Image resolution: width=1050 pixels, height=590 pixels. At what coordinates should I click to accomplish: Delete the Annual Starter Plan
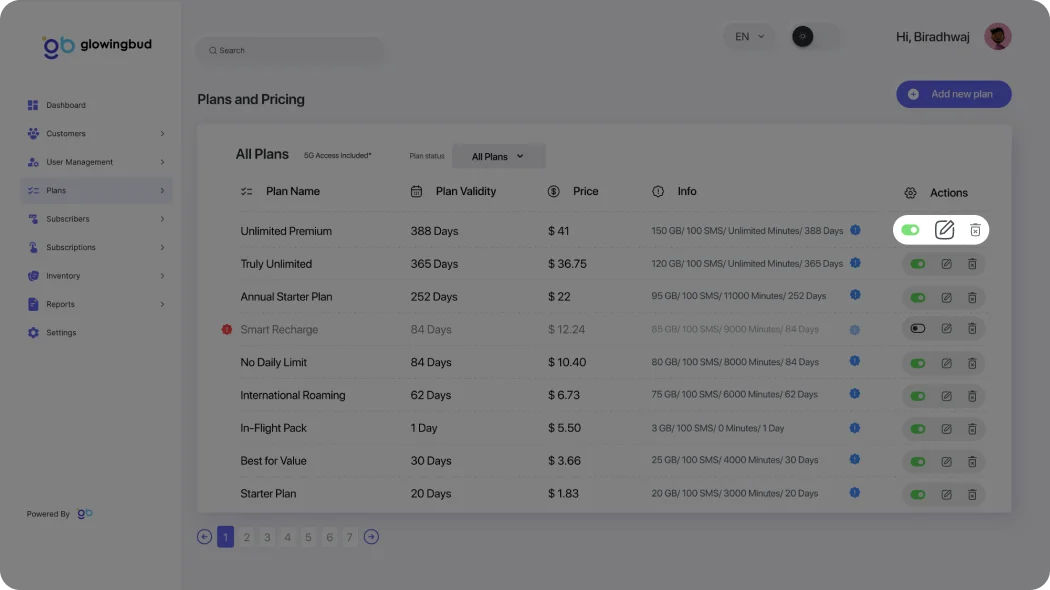coord(972,297)
